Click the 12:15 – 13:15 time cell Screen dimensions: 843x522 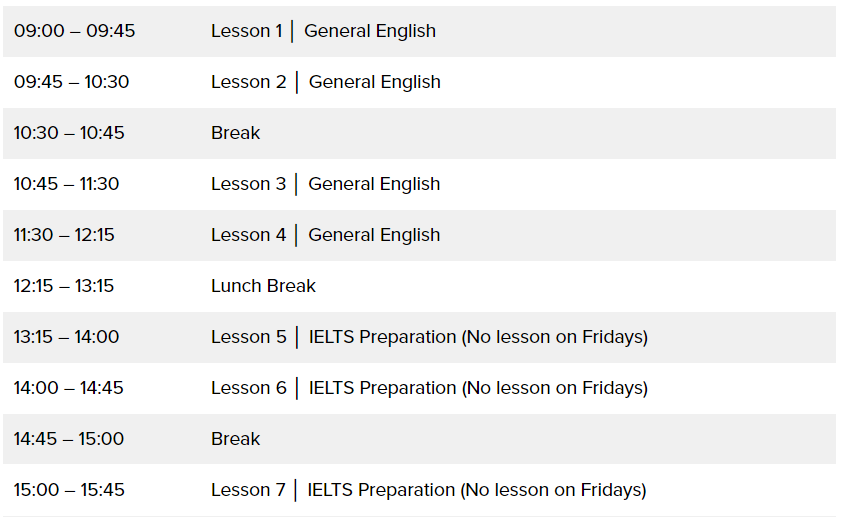[64, 286]
